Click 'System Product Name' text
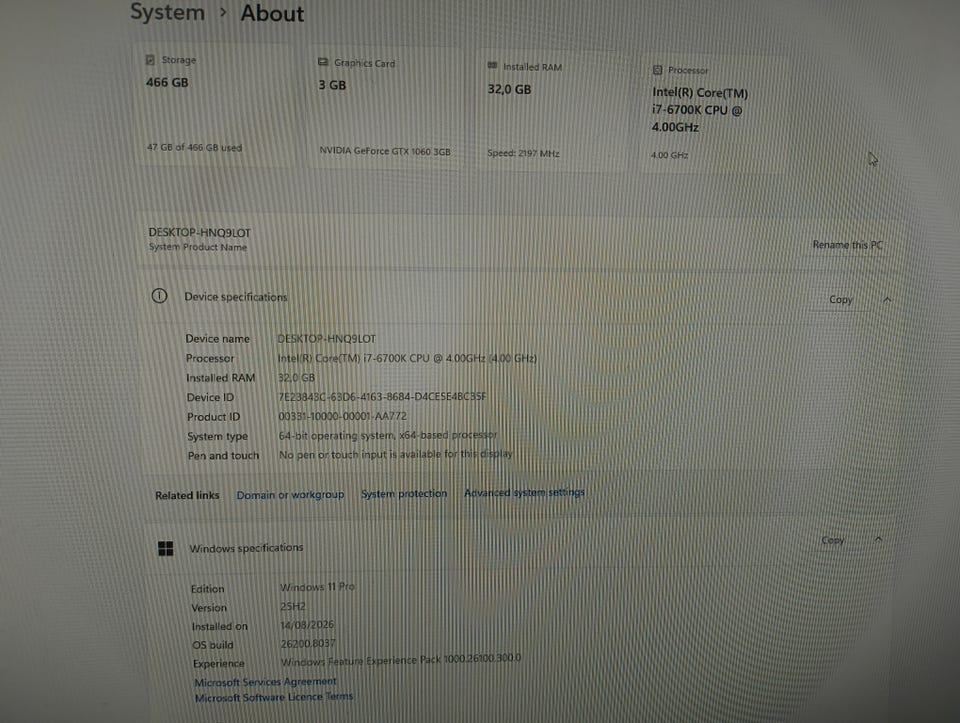This screenshot has height=723, width=960. 198,247
